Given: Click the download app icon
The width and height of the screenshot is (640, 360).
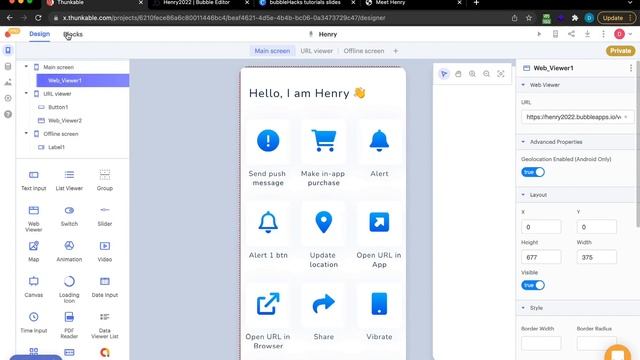Looking at the screenshot, I should point(587,34).
